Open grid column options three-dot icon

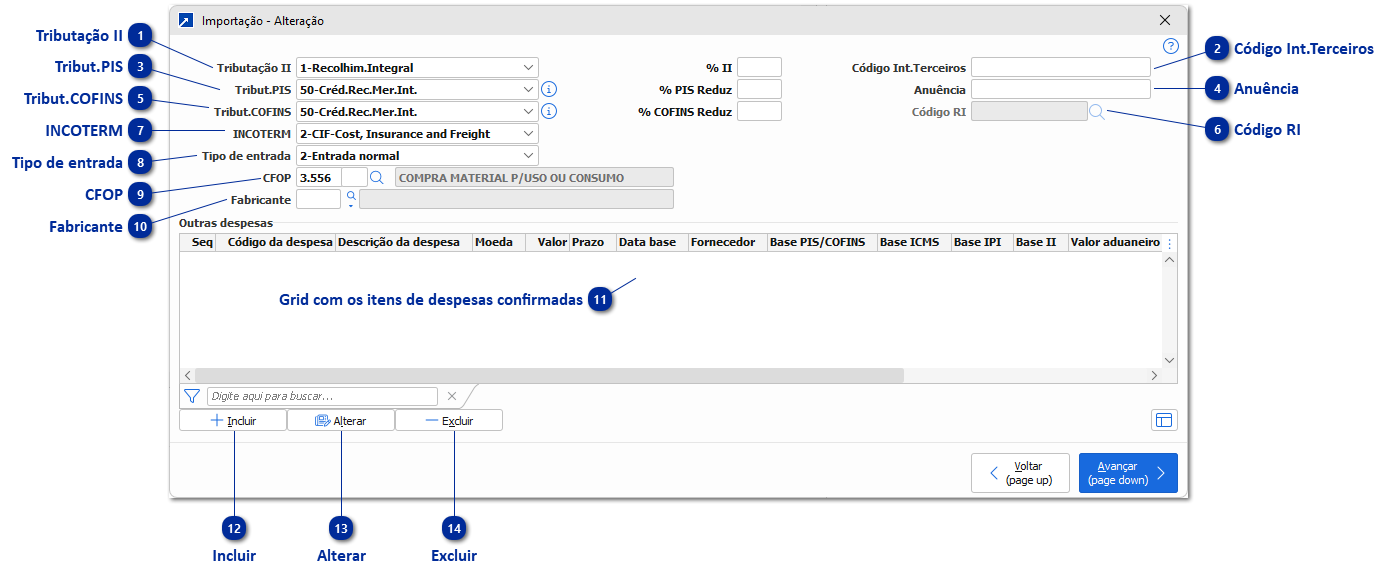click(1170, 243)
